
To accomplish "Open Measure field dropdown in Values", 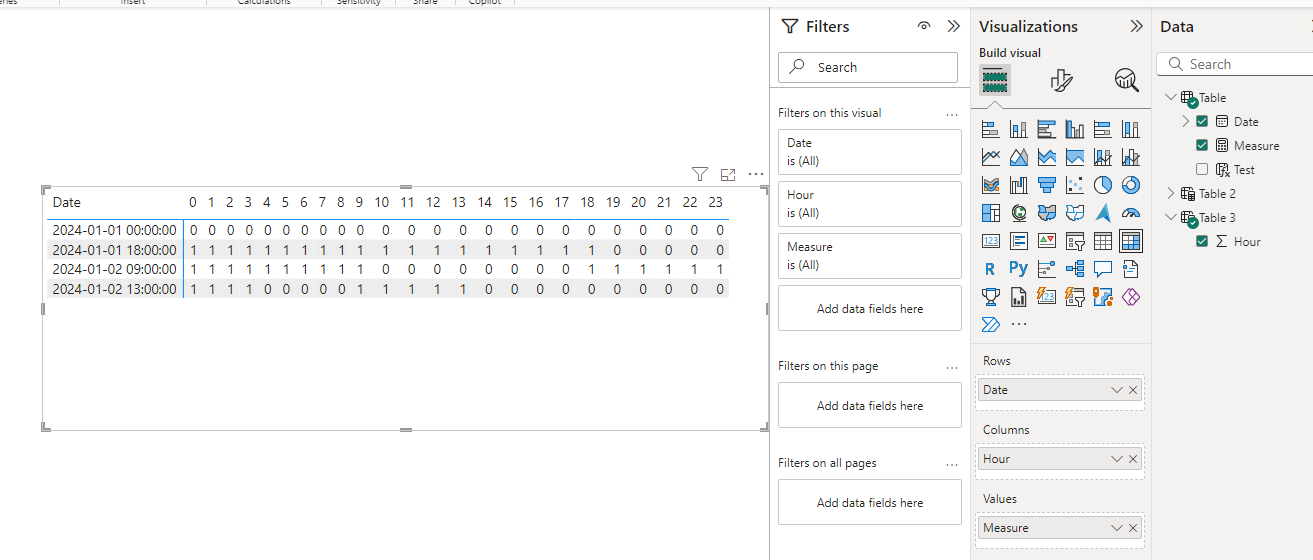I will coord(1117,528).
